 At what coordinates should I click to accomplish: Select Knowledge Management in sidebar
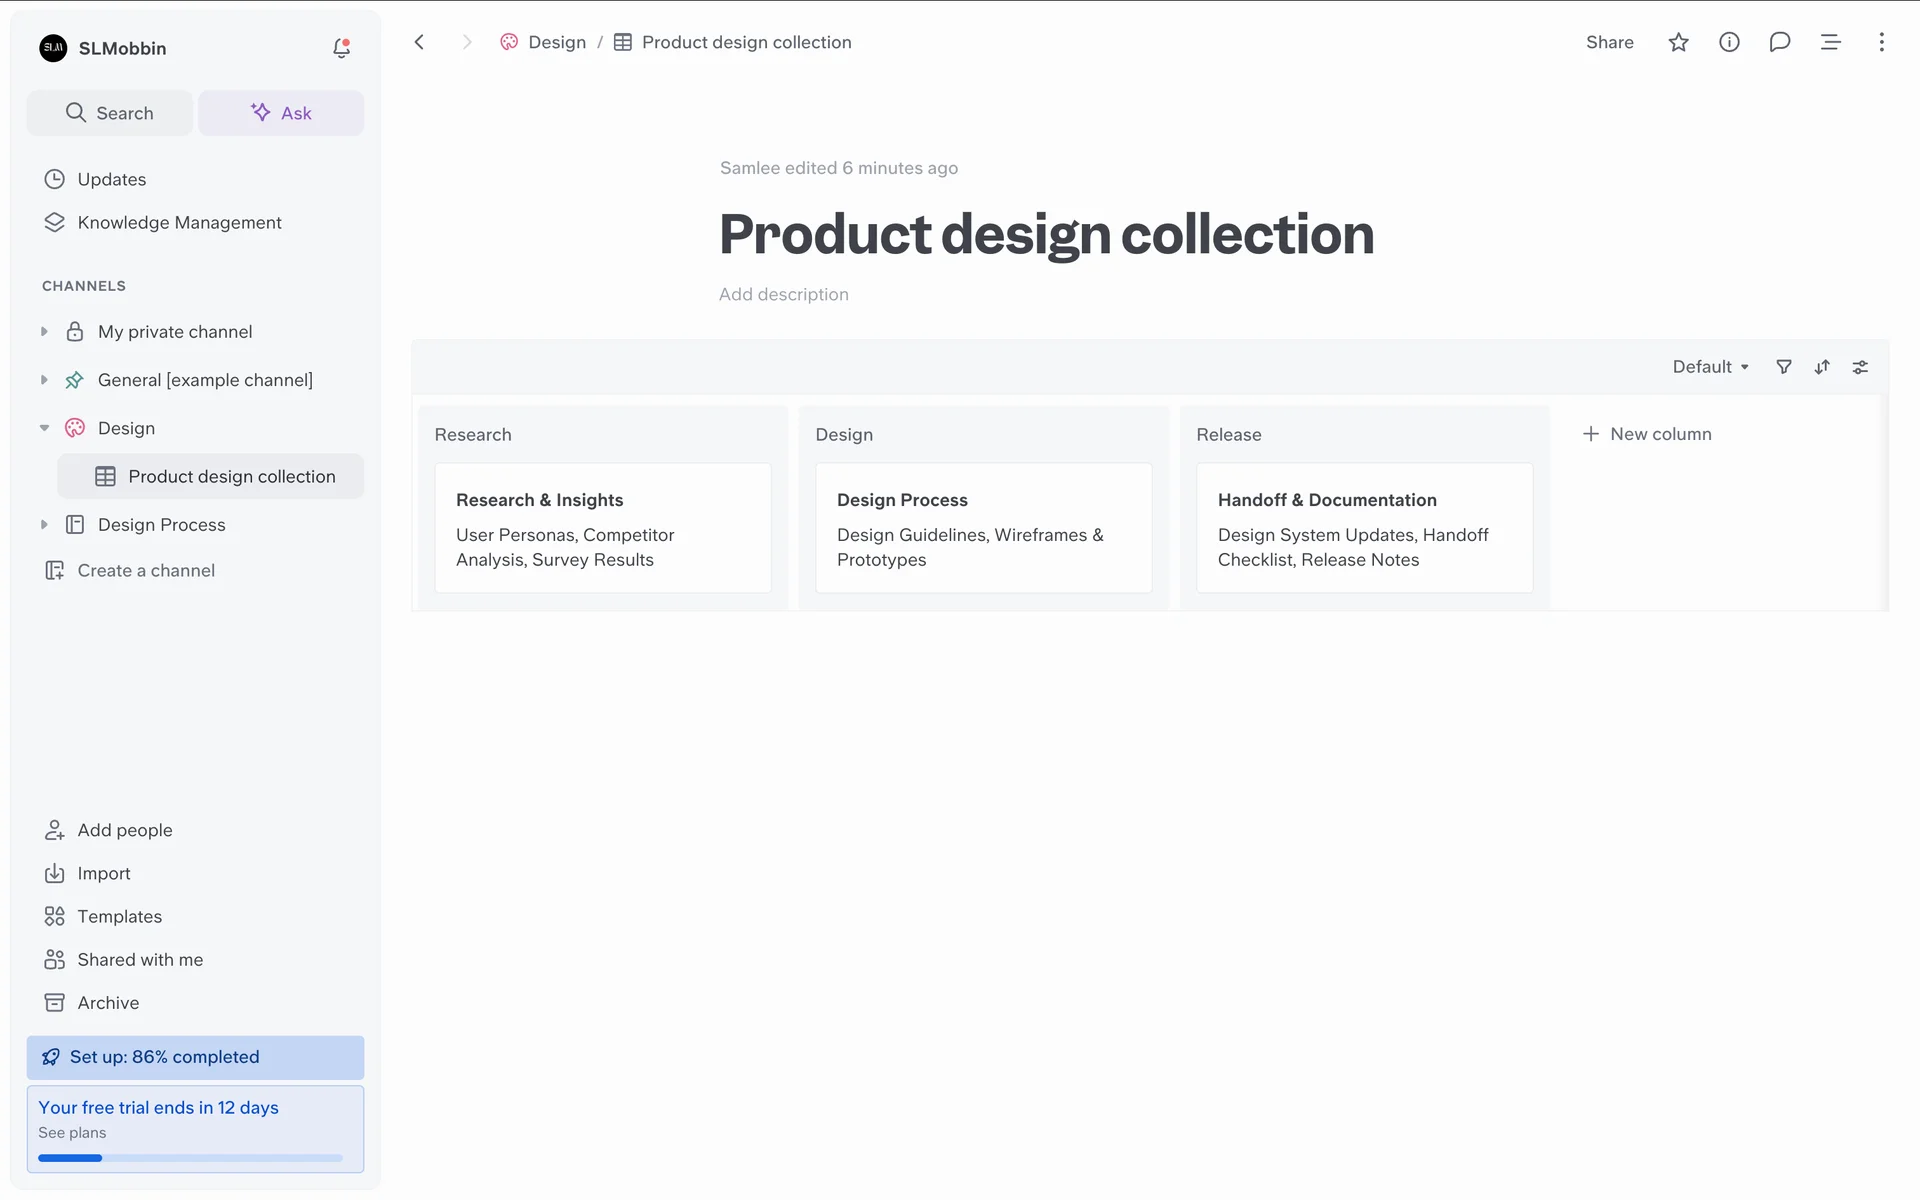pyautogui.click(x=179, y=222)
